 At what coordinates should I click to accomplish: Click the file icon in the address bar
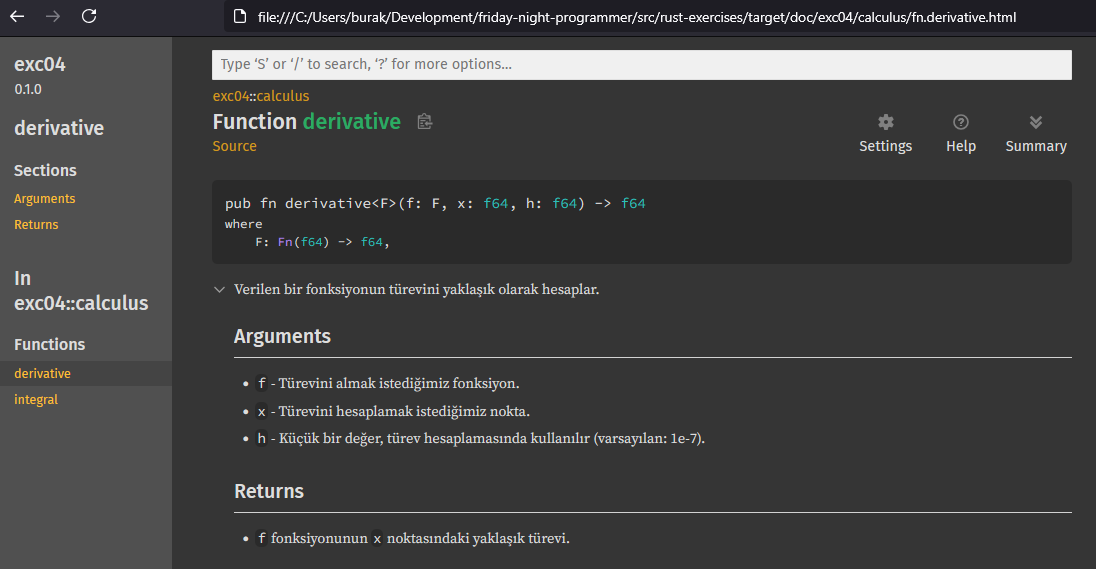[x=239, y=17]
